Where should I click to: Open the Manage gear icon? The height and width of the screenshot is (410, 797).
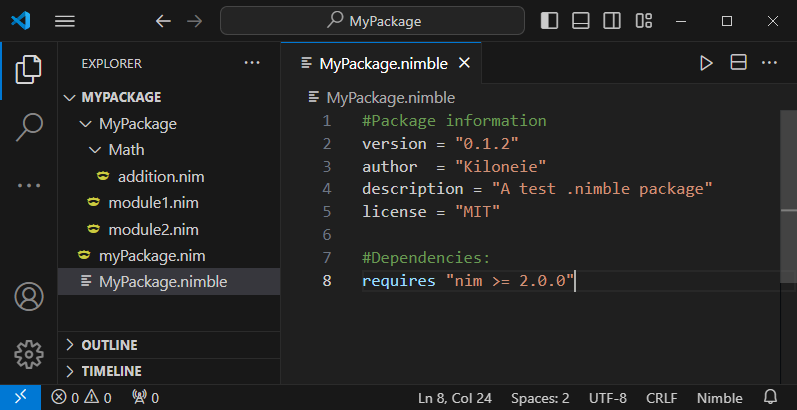click(x=29, y=354)
